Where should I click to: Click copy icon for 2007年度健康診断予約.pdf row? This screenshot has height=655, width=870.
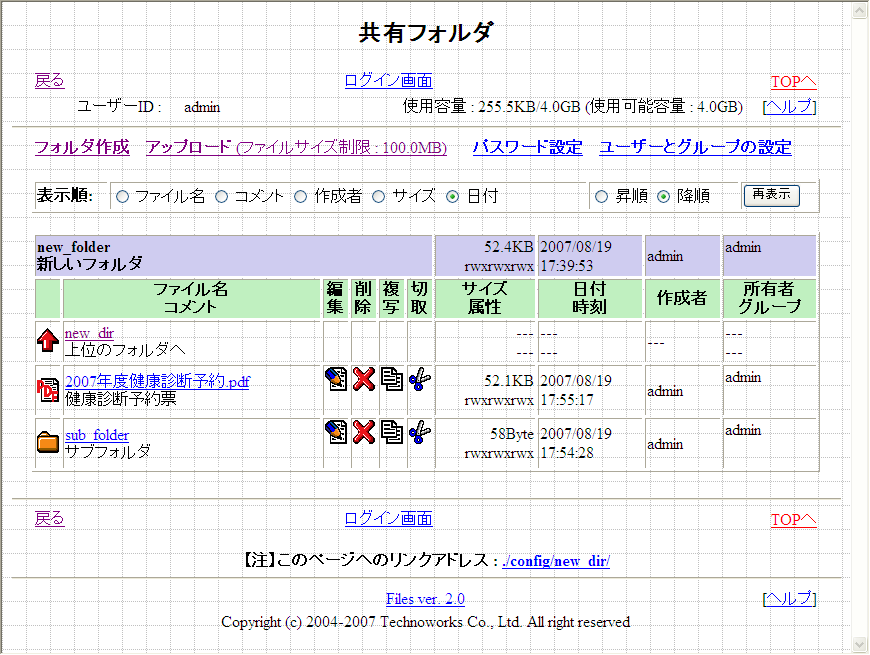point(392,379)
